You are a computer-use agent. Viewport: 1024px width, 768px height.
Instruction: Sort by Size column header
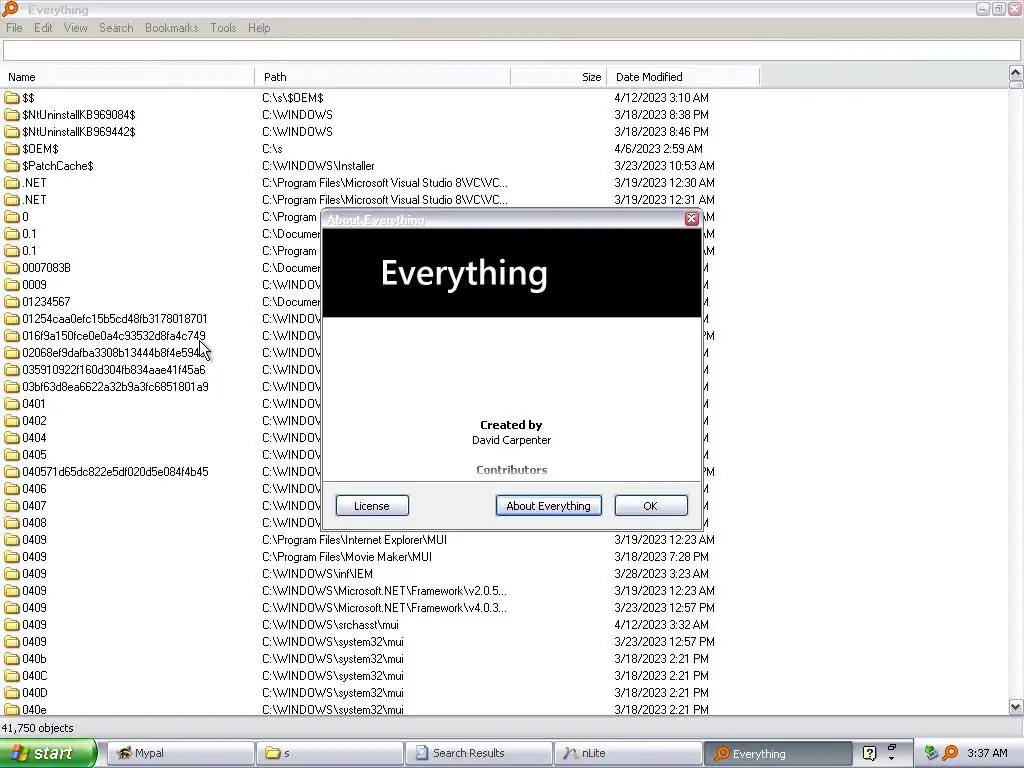559,77
